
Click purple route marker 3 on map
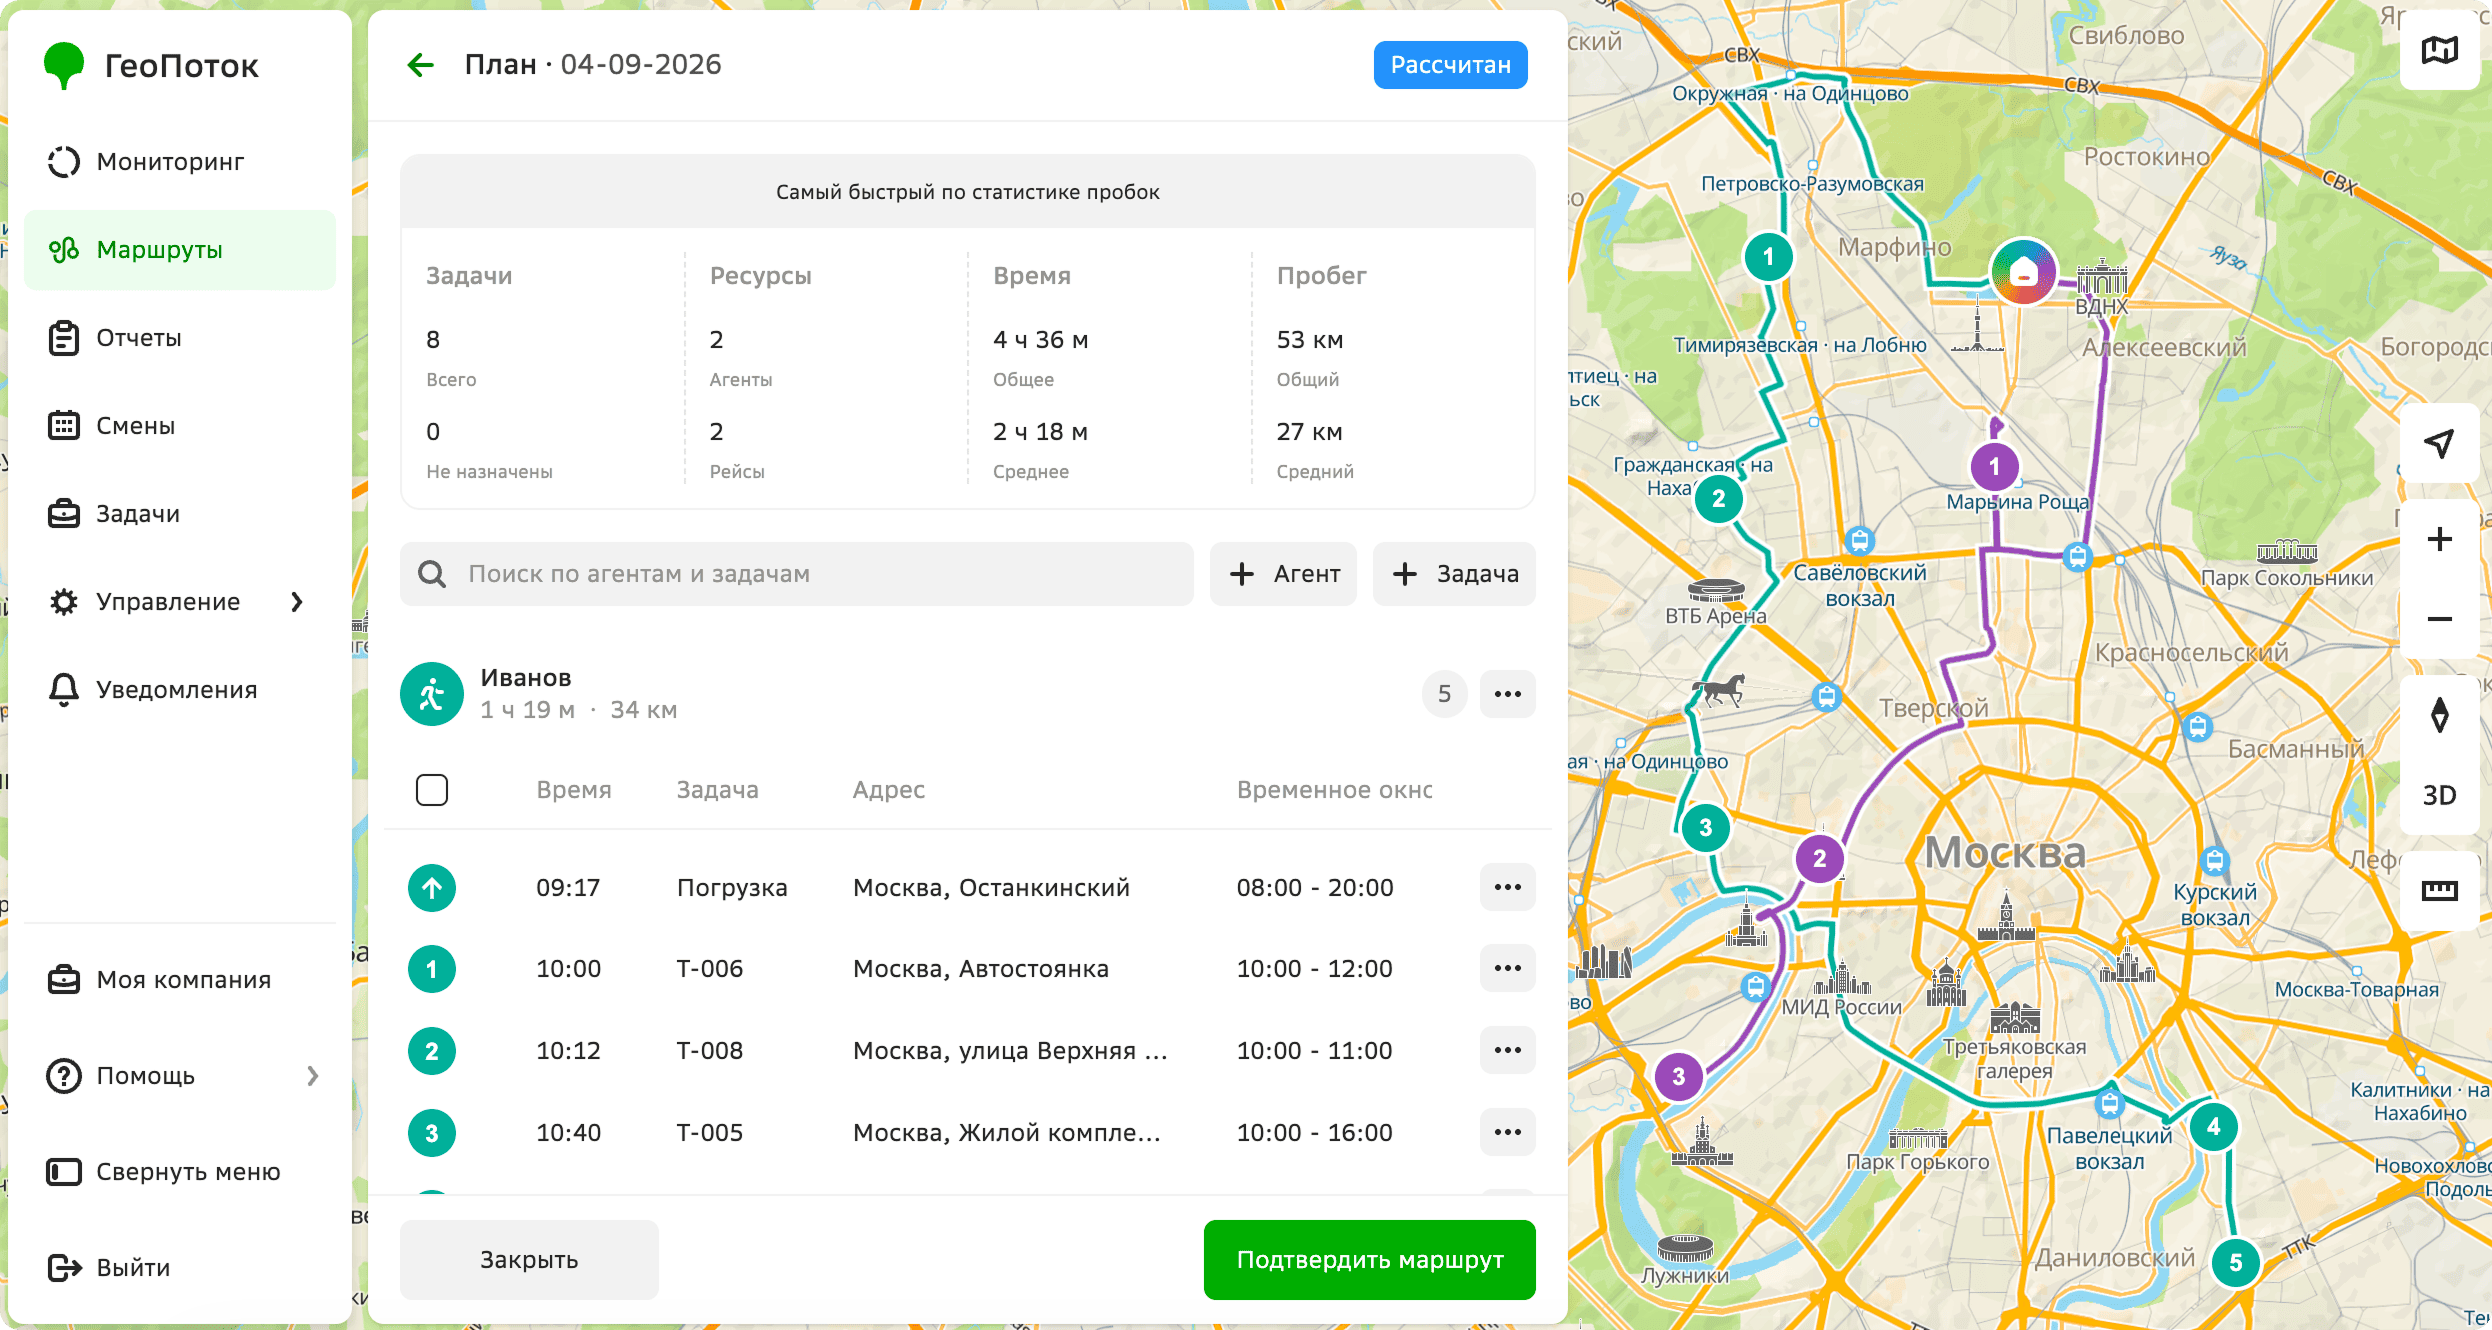(x=1678, y=1077)
